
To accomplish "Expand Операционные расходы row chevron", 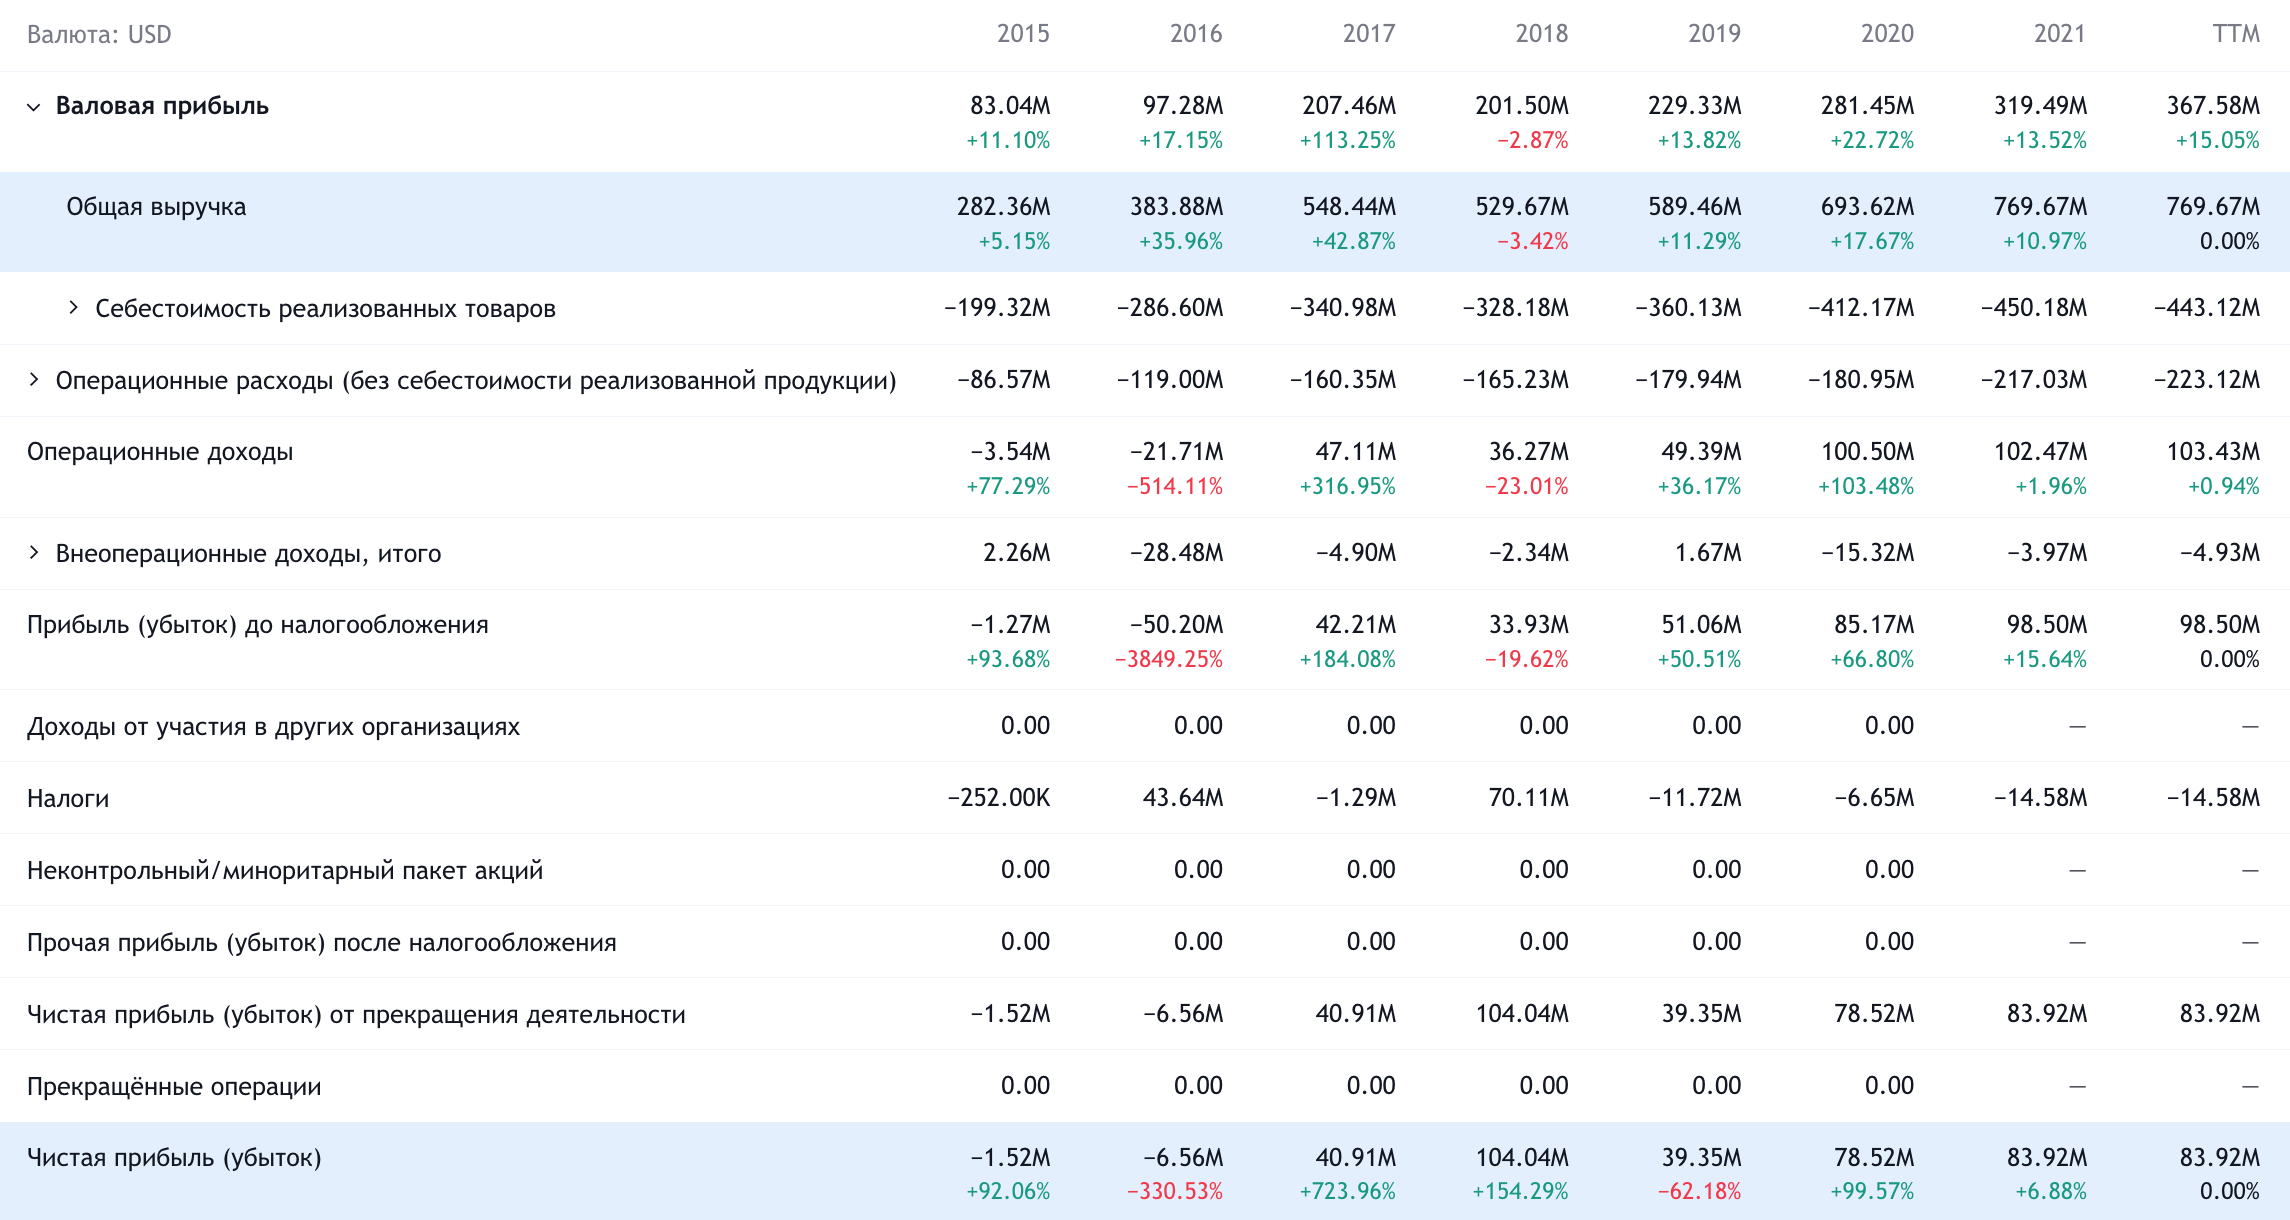I will pos(34,380).
